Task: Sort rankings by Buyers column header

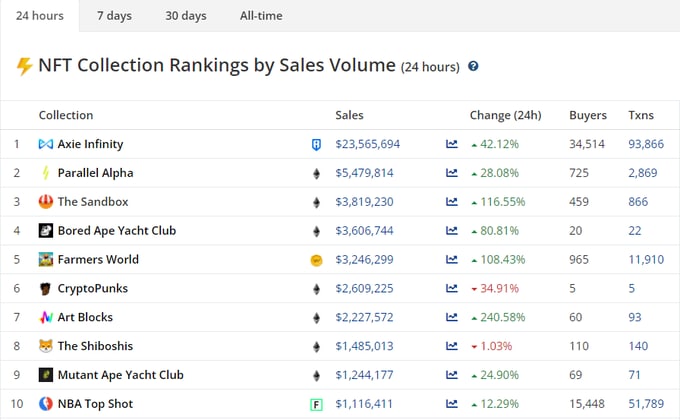Action: pos(588,115)
